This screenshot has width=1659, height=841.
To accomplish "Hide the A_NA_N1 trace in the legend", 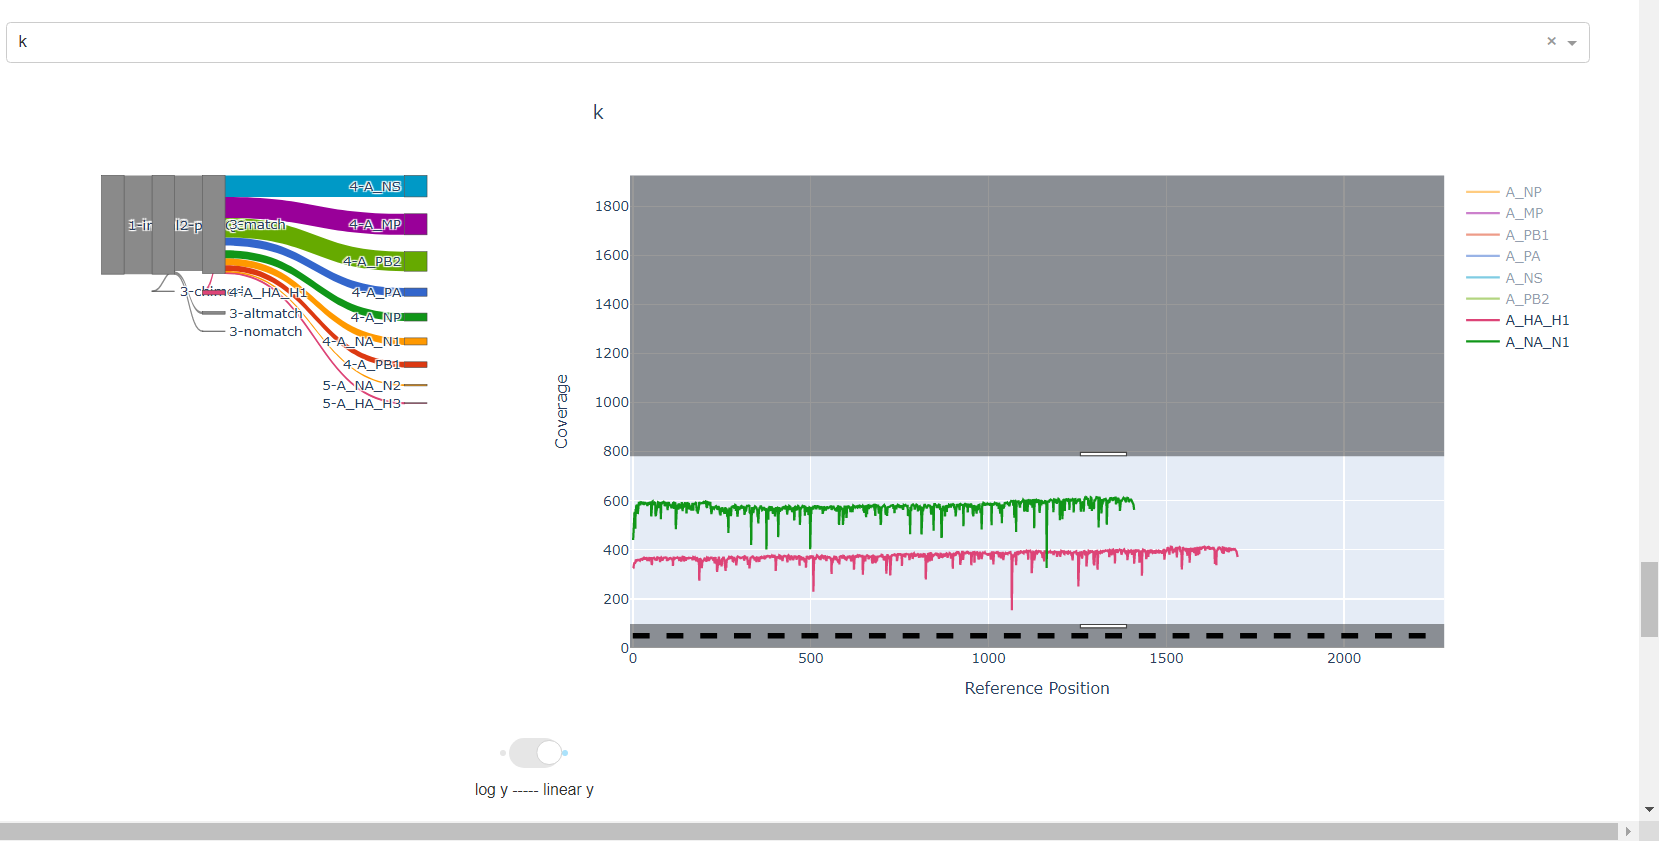I will pyautogui.click(x=1537, y=342).
